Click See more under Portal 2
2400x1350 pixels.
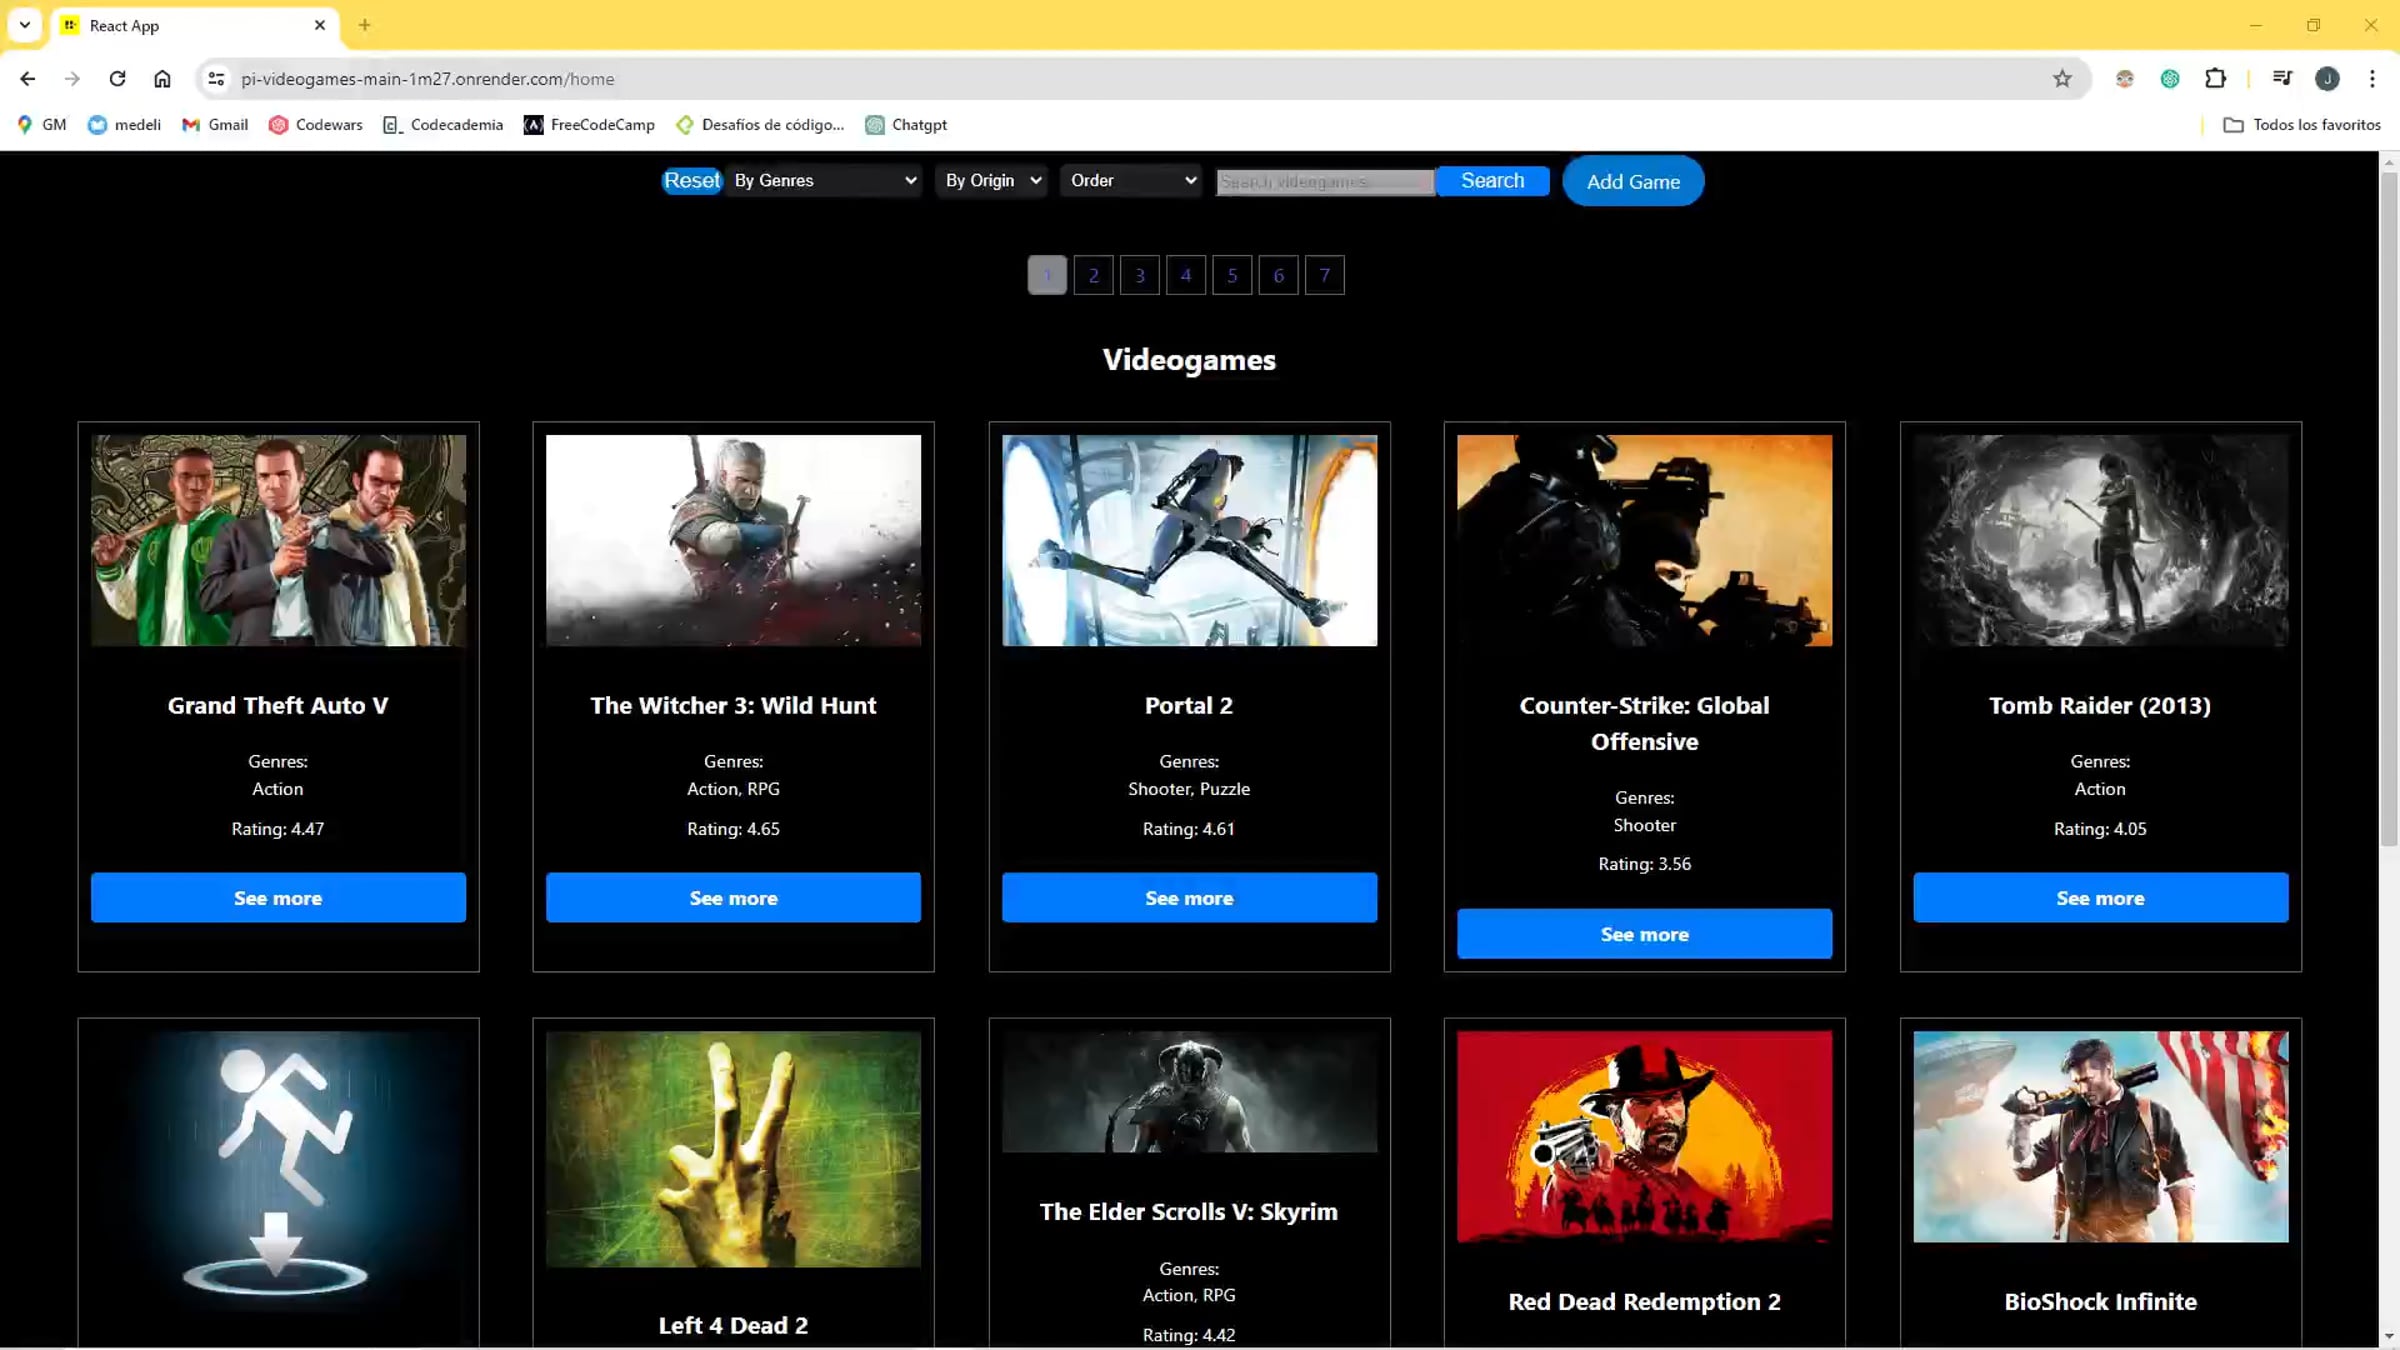coord(1188,898)
